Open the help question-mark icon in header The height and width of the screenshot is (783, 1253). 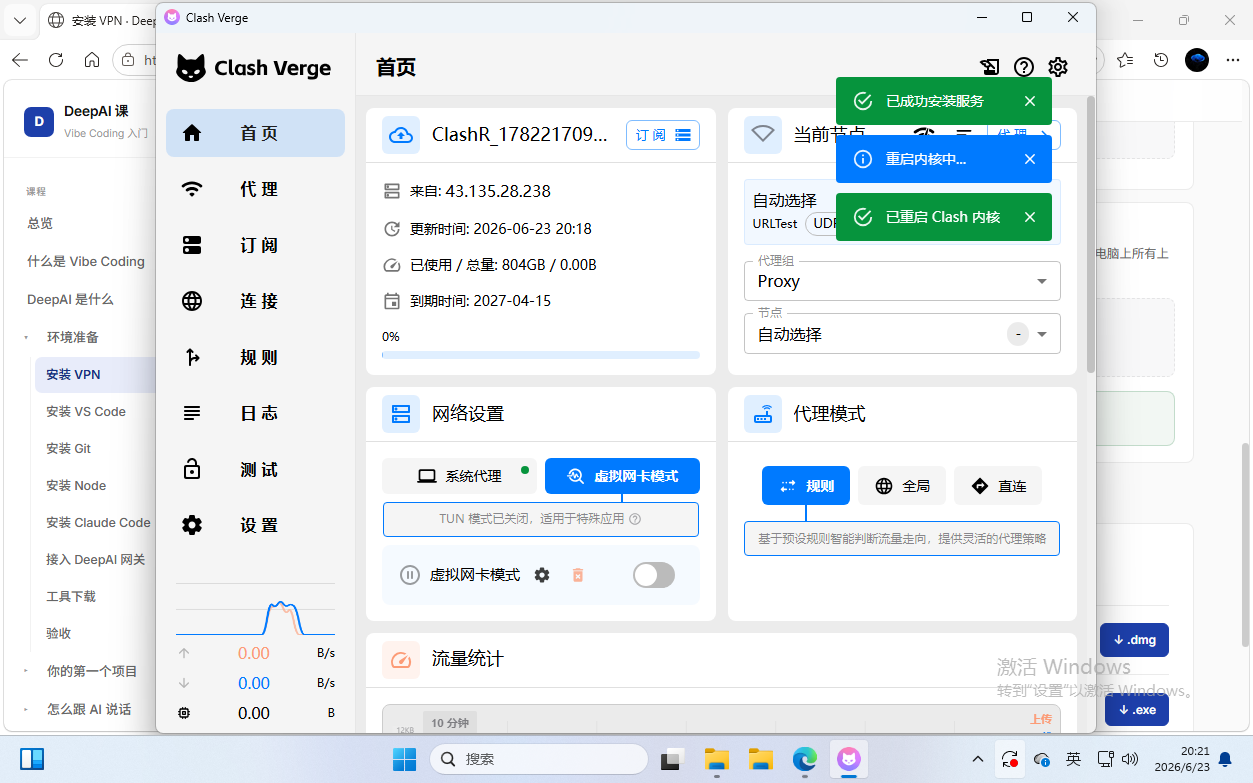1023,67
